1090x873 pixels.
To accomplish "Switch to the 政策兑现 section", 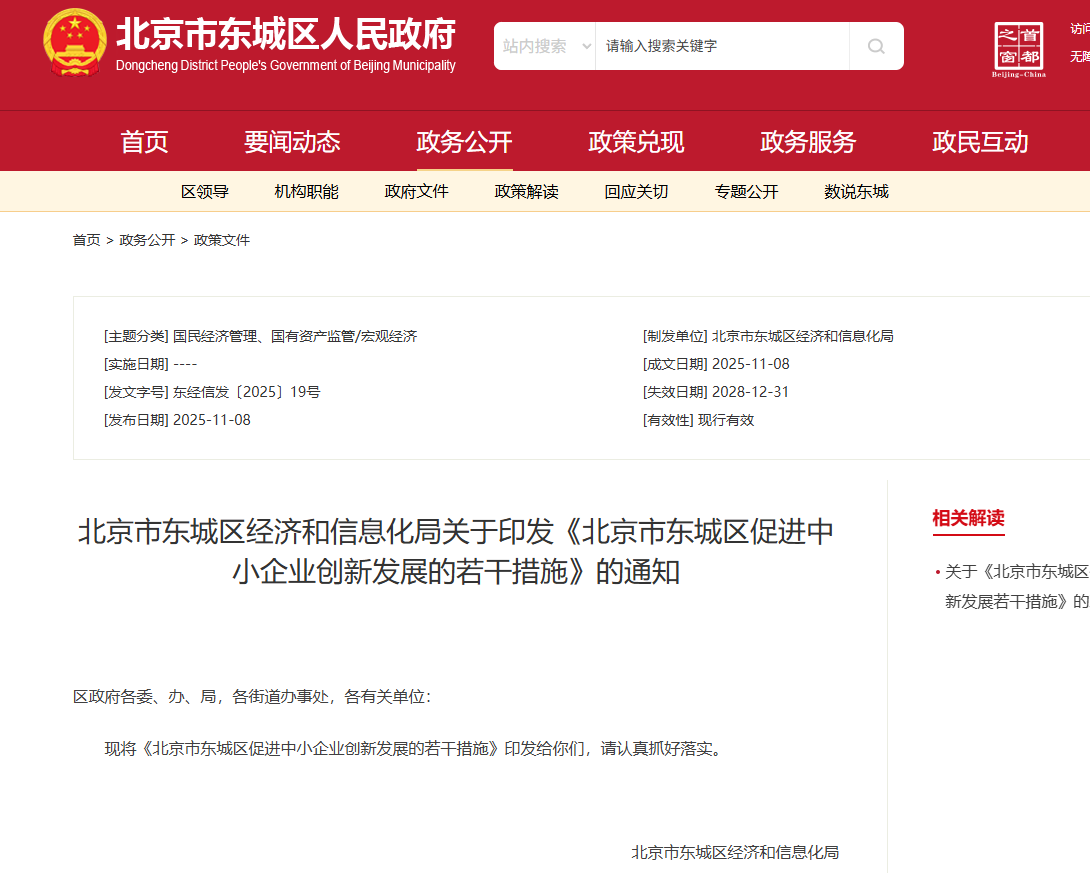I will 636,141.
